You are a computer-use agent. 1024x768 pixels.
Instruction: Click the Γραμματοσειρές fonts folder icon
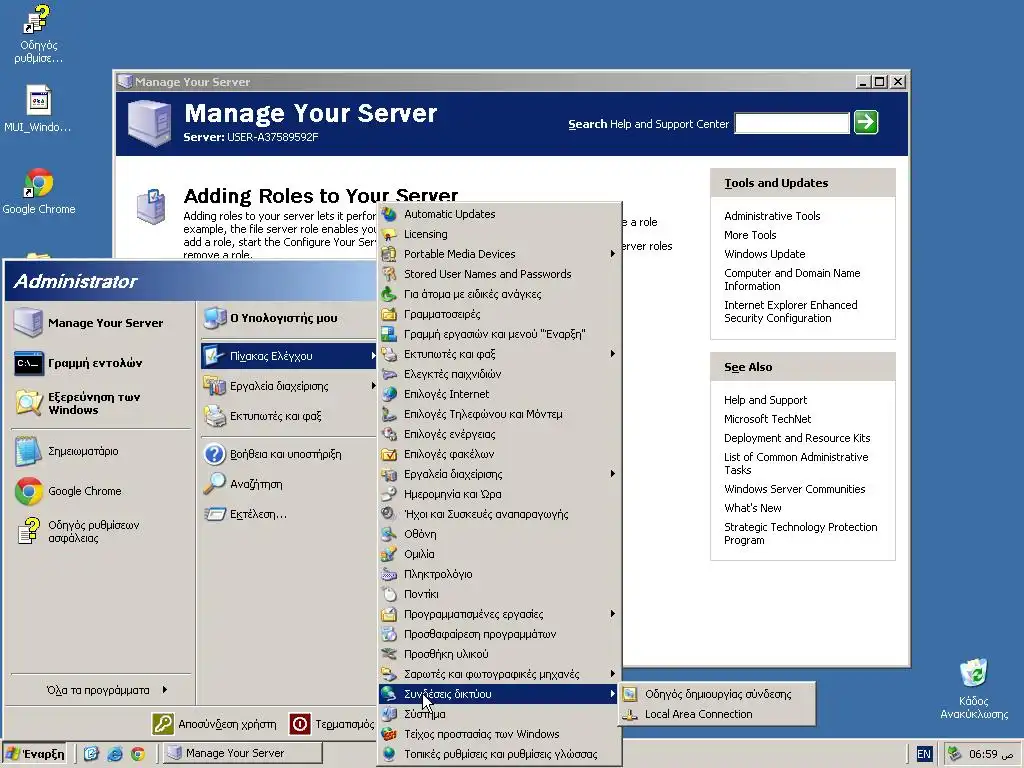389,314
